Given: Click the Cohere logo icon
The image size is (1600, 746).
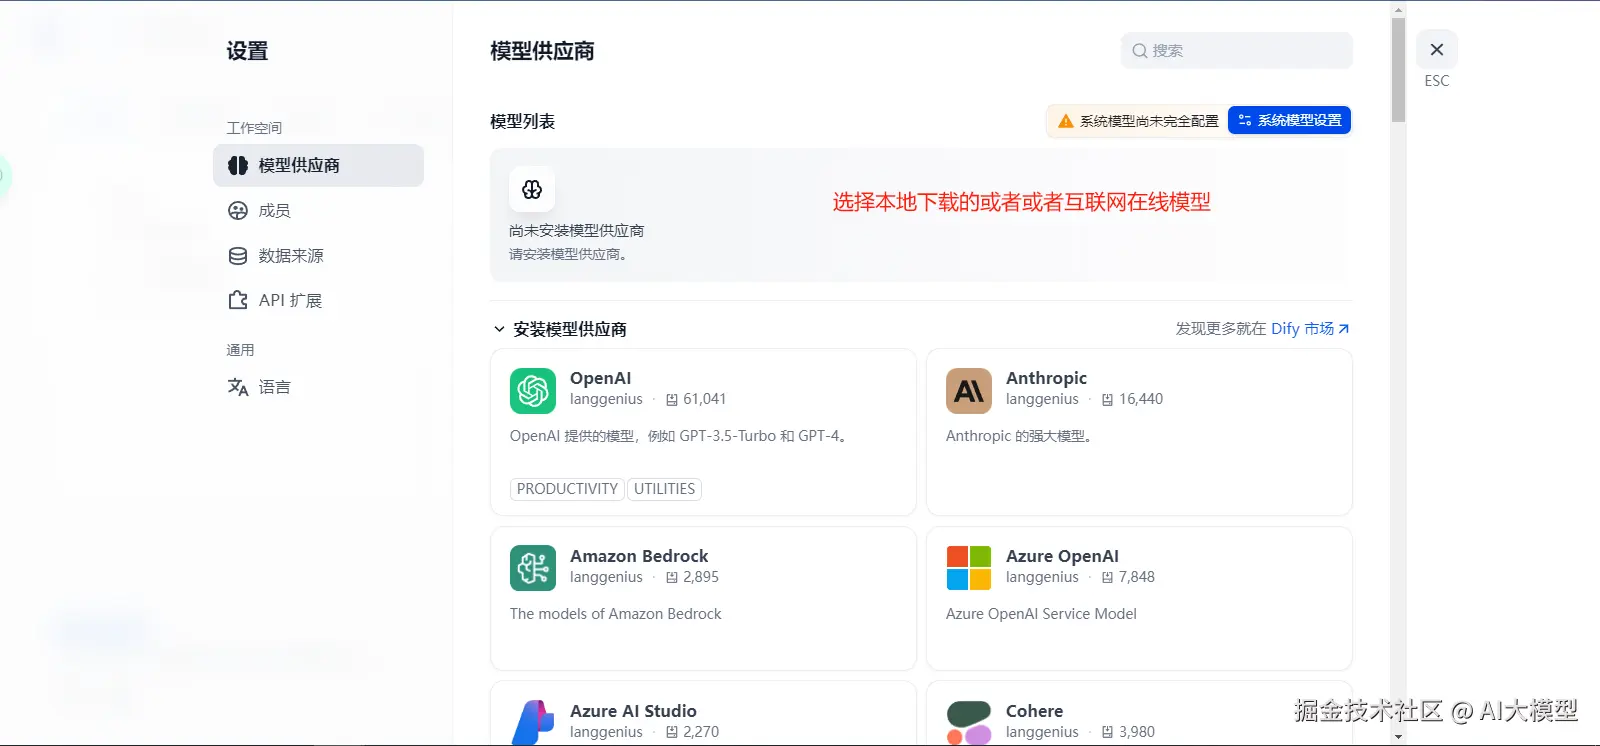Looking at the screenshot, I should (x=969, y=723).
